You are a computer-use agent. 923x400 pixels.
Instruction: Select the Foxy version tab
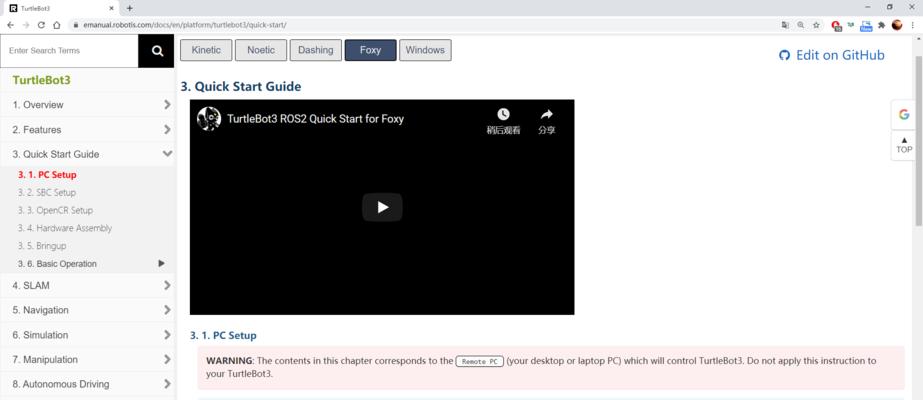[370, 50]
